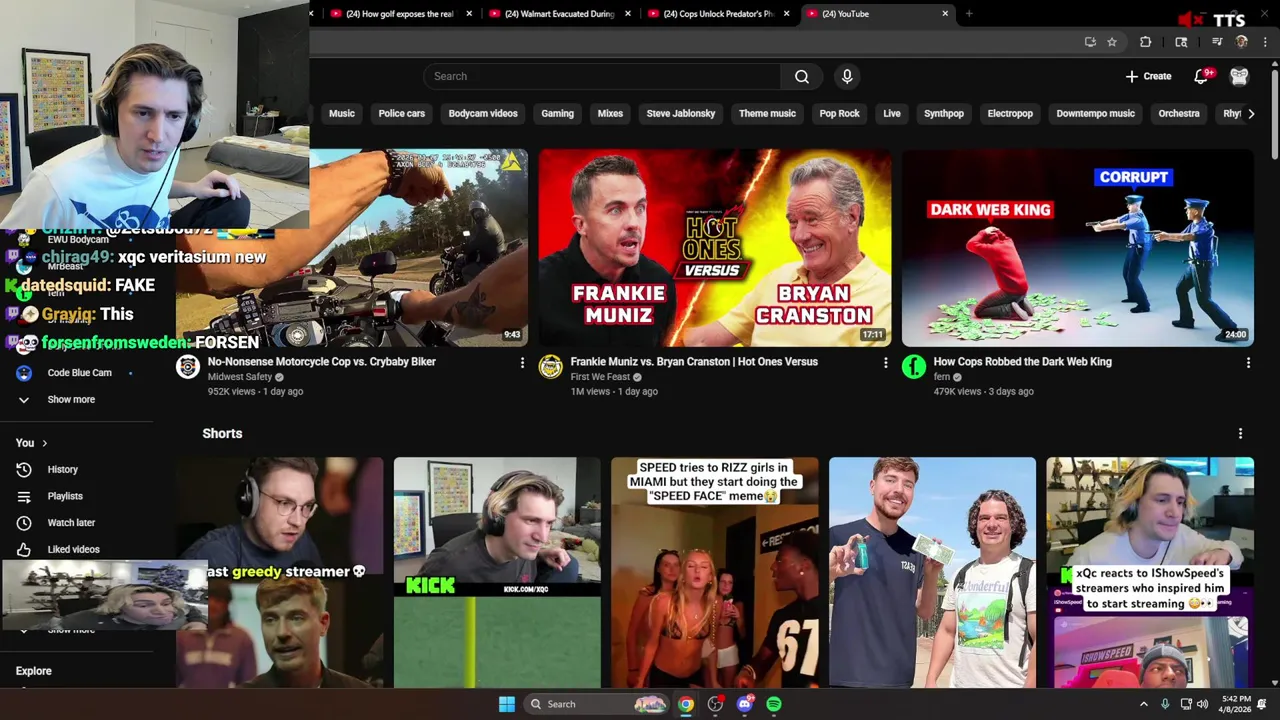
Task: Select the Music topic chip
Action: tap(342, 113)
